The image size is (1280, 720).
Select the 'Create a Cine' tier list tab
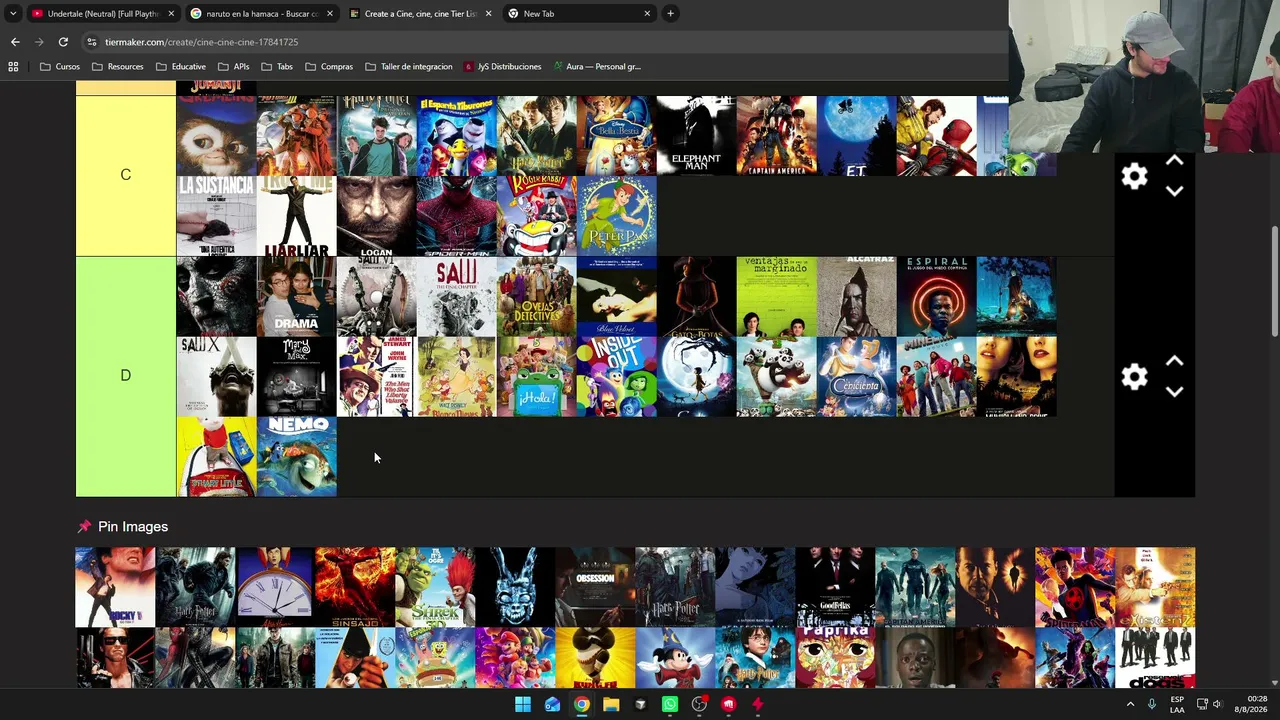(x=420, y=14)
